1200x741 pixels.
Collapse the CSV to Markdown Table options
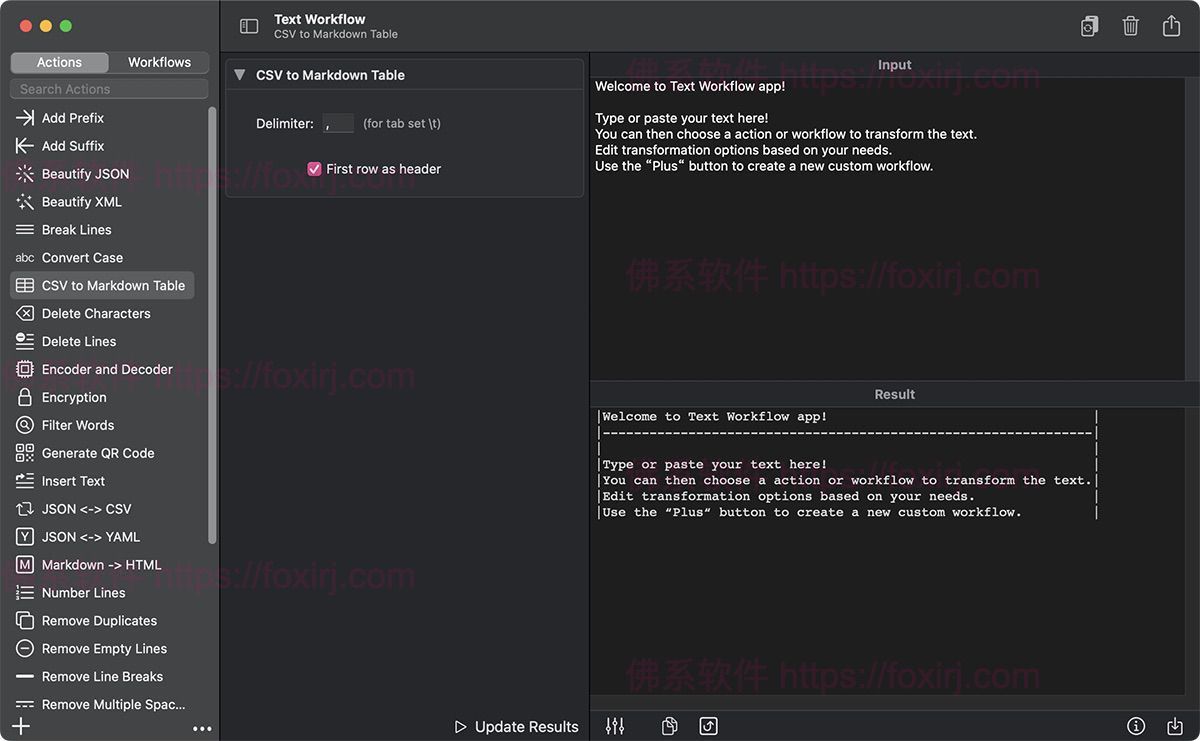click(240, 74)
